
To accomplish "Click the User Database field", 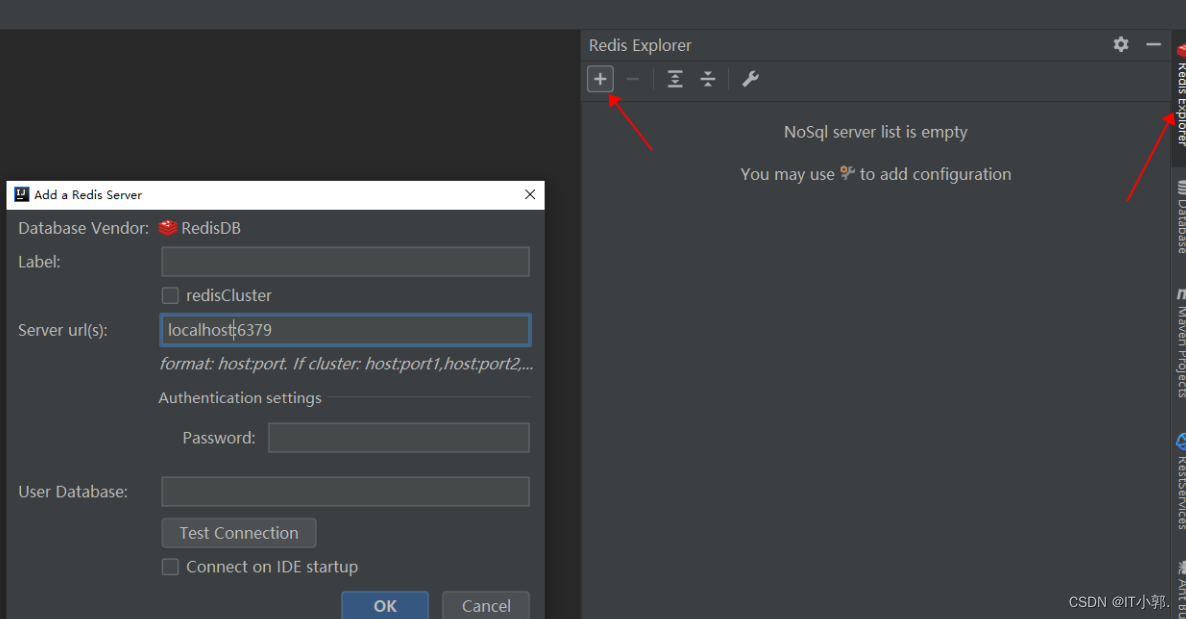I will point(345,492).
